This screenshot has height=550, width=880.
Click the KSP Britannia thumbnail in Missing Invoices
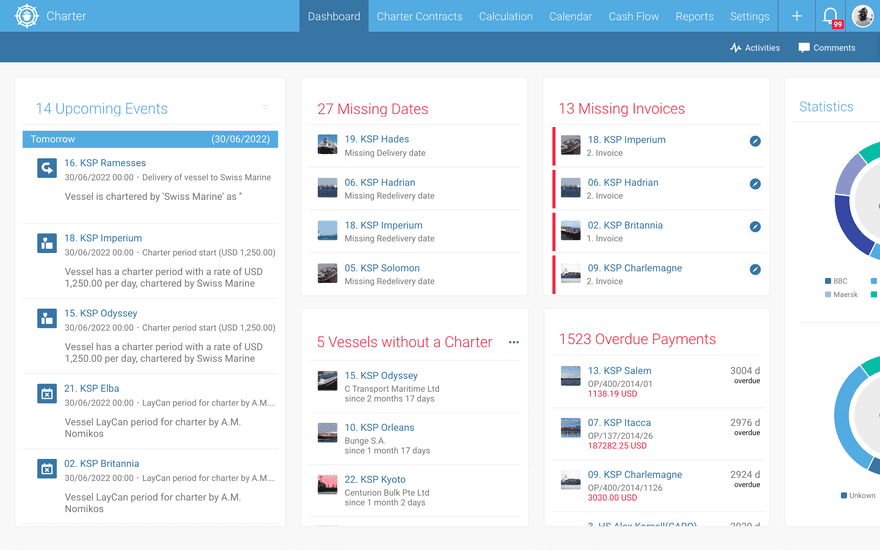[571, 230]
